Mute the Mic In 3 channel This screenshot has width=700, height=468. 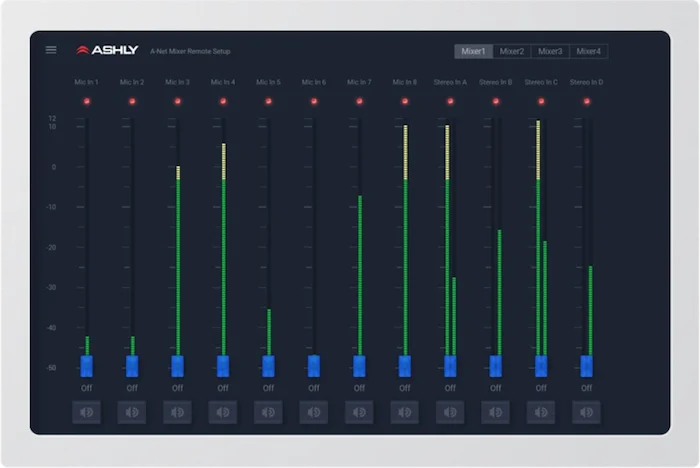(x=178, y=411)
